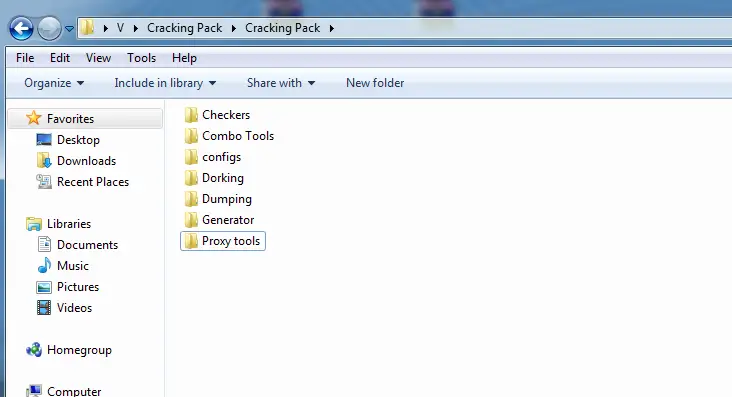Open the Edit menu
Viewport: 732px width, 397px height.
(60, 58)
